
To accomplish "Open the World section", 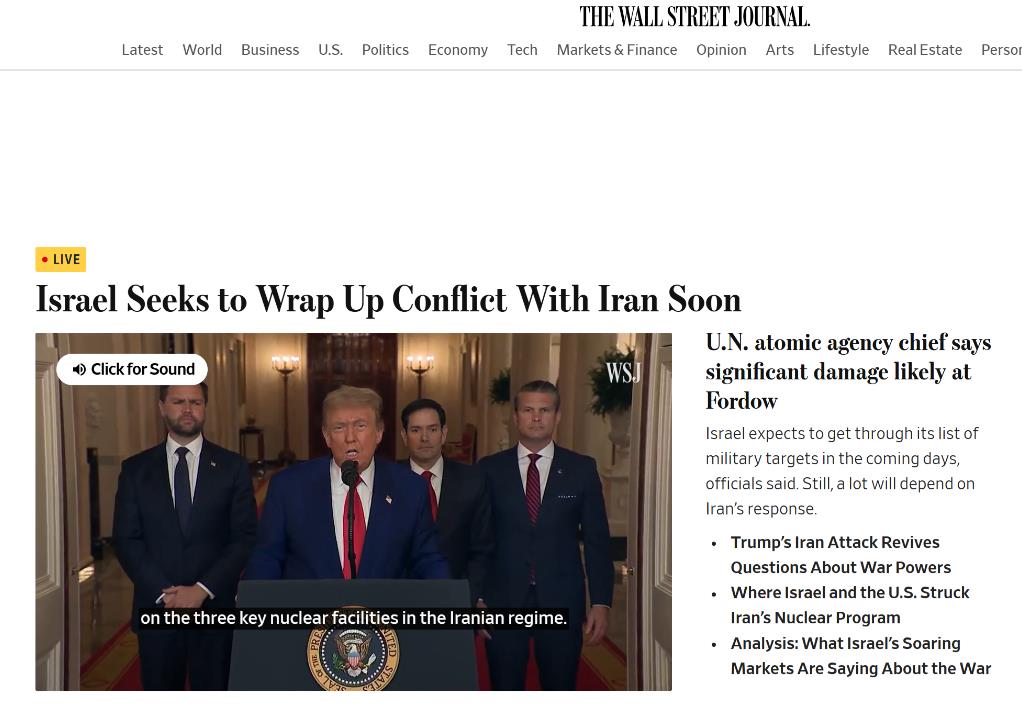I will pos(202,50).
